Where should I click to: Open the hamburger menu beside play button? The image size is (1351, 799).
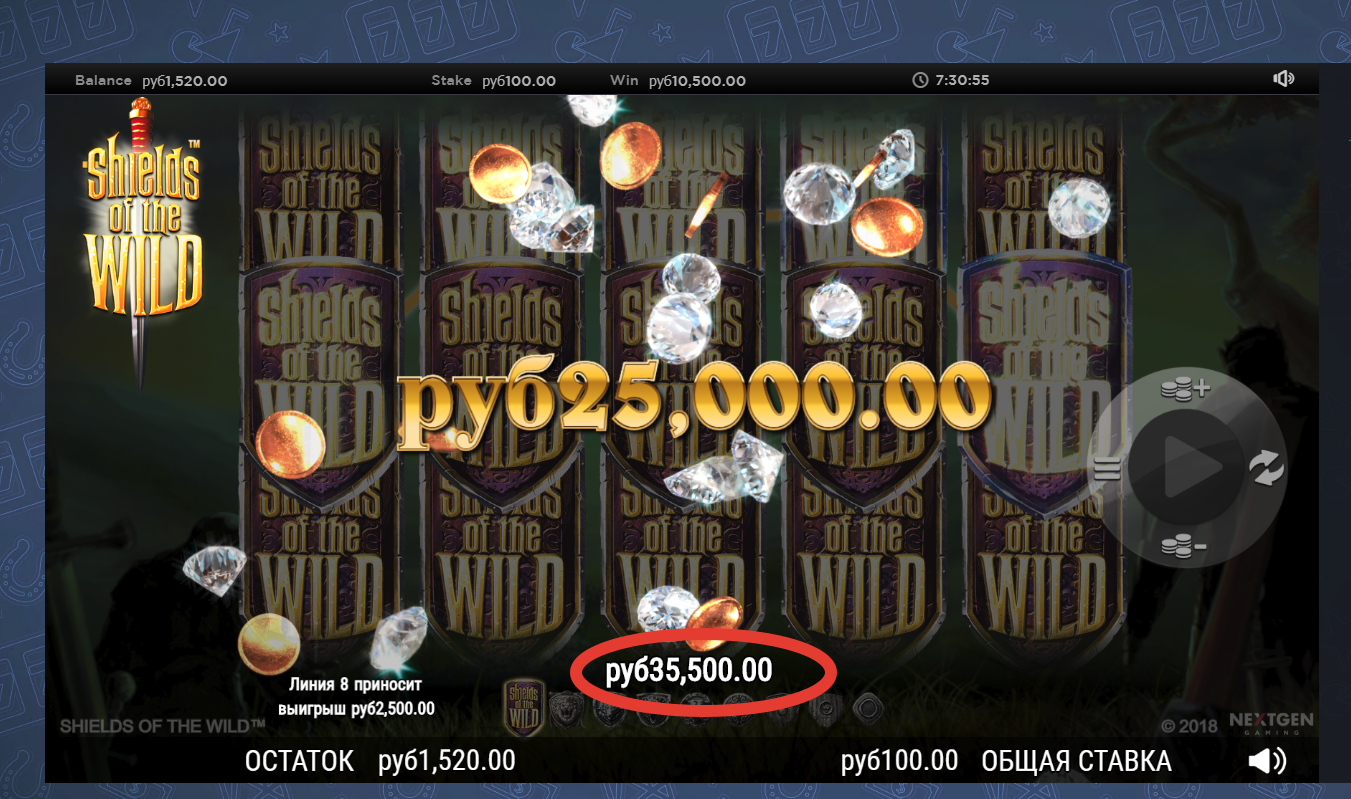tap(1106, 468)
